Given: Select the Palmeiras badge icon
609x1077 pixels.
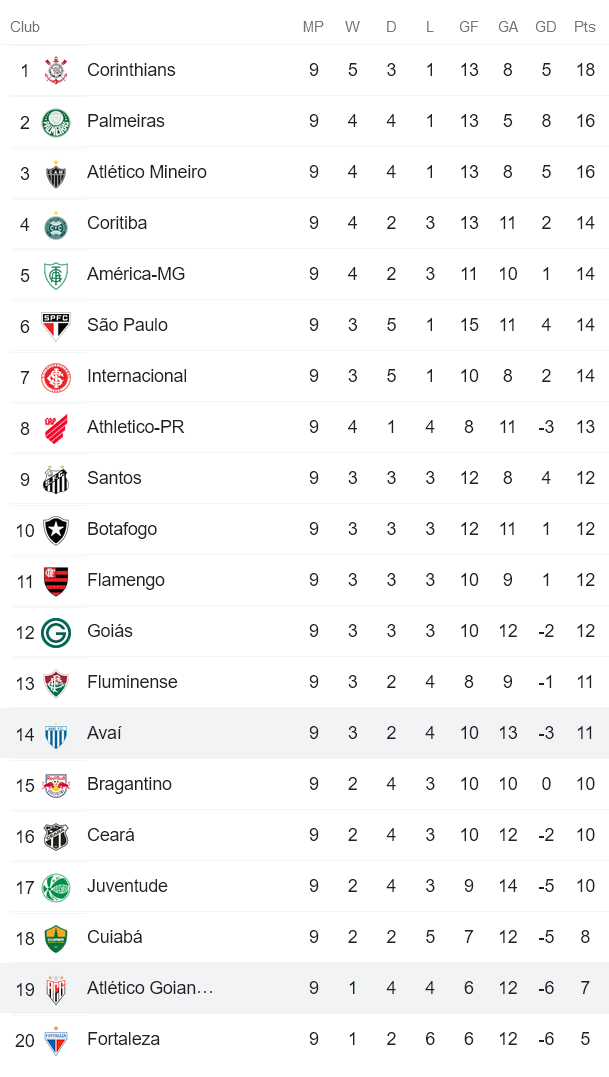Looking at the screenshot, I should 57,121.
